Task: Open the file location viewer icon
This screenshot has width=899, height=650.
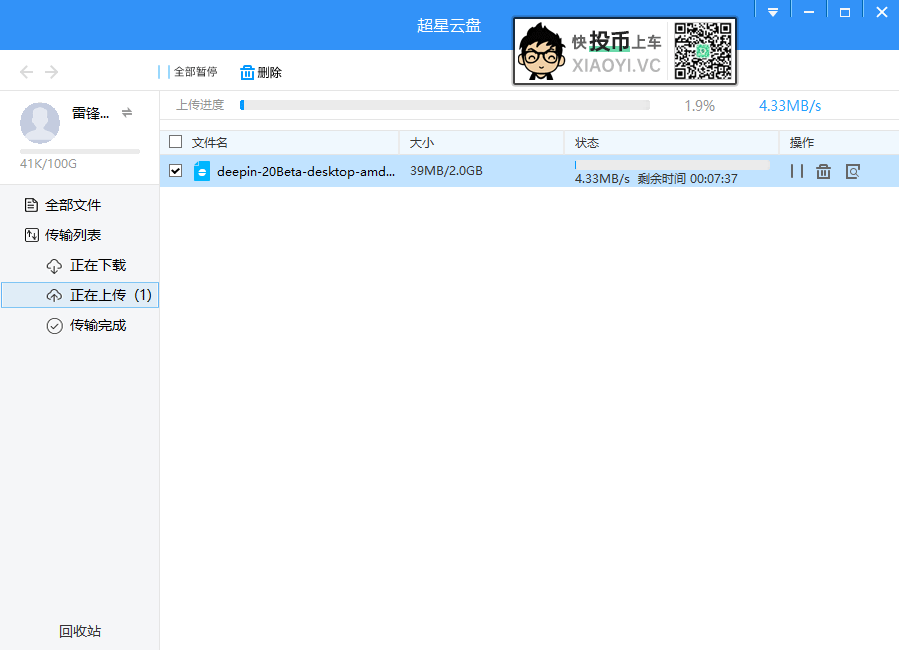Action: coord(852,171)
